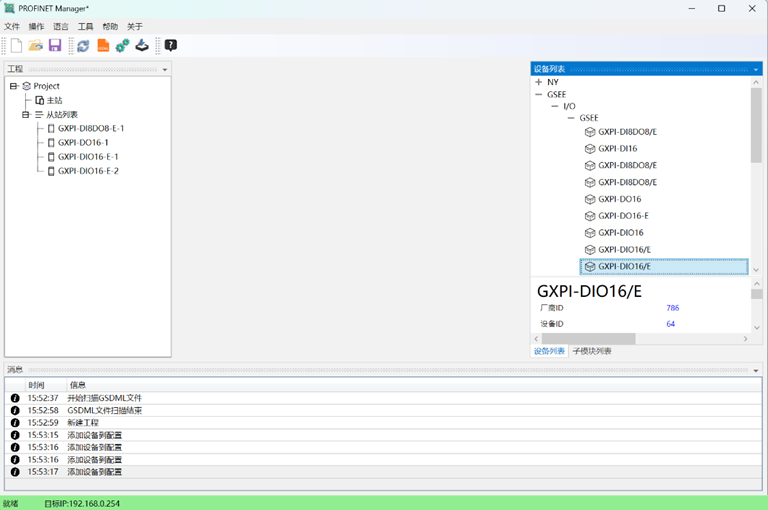Click the 目标IP:192.168.0.254 status bar entry
768x510 pixels.
(82, 504)
